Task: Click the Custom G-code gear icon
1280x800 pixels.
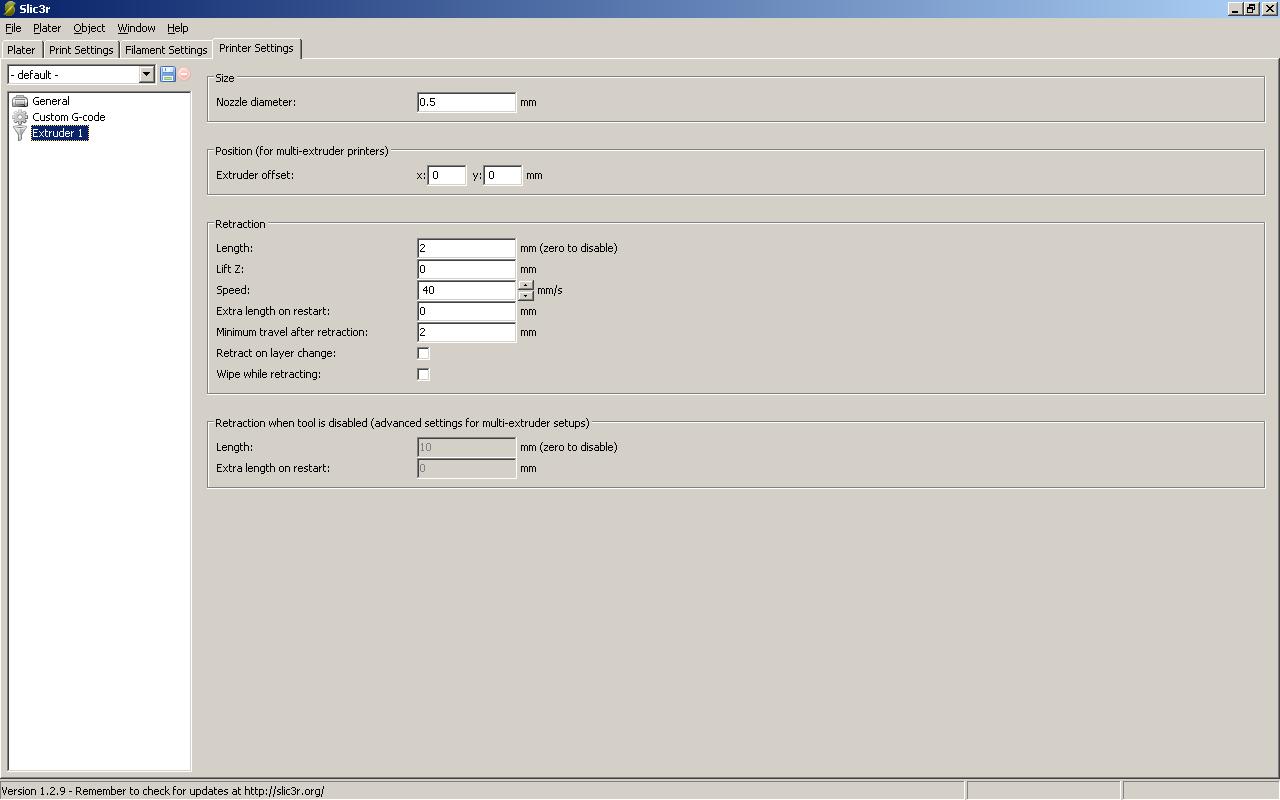Action: tap(20, 117)
